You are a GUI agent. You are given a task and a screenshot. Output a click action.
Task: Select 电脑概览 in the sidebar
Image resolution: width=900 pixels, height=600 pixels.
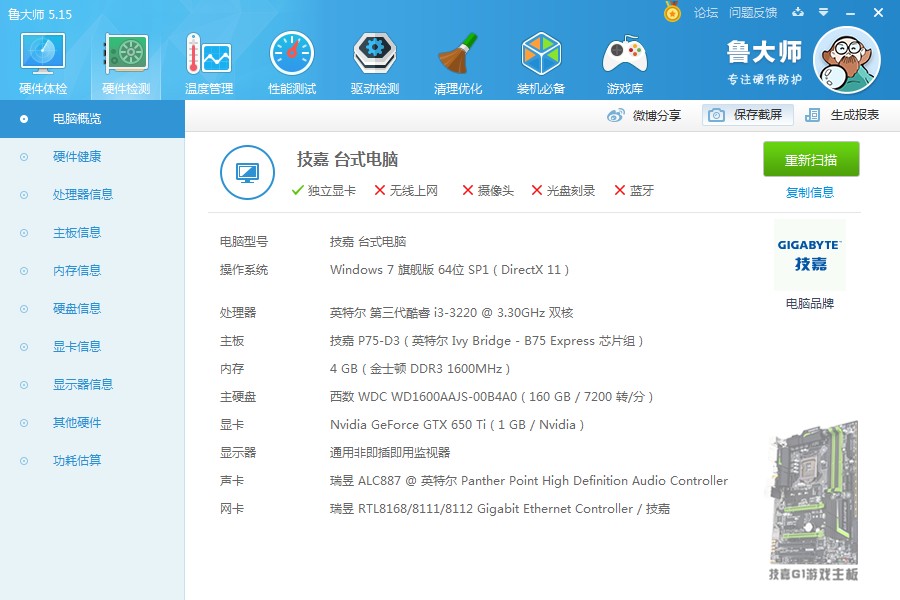click(x=92, y=119)
